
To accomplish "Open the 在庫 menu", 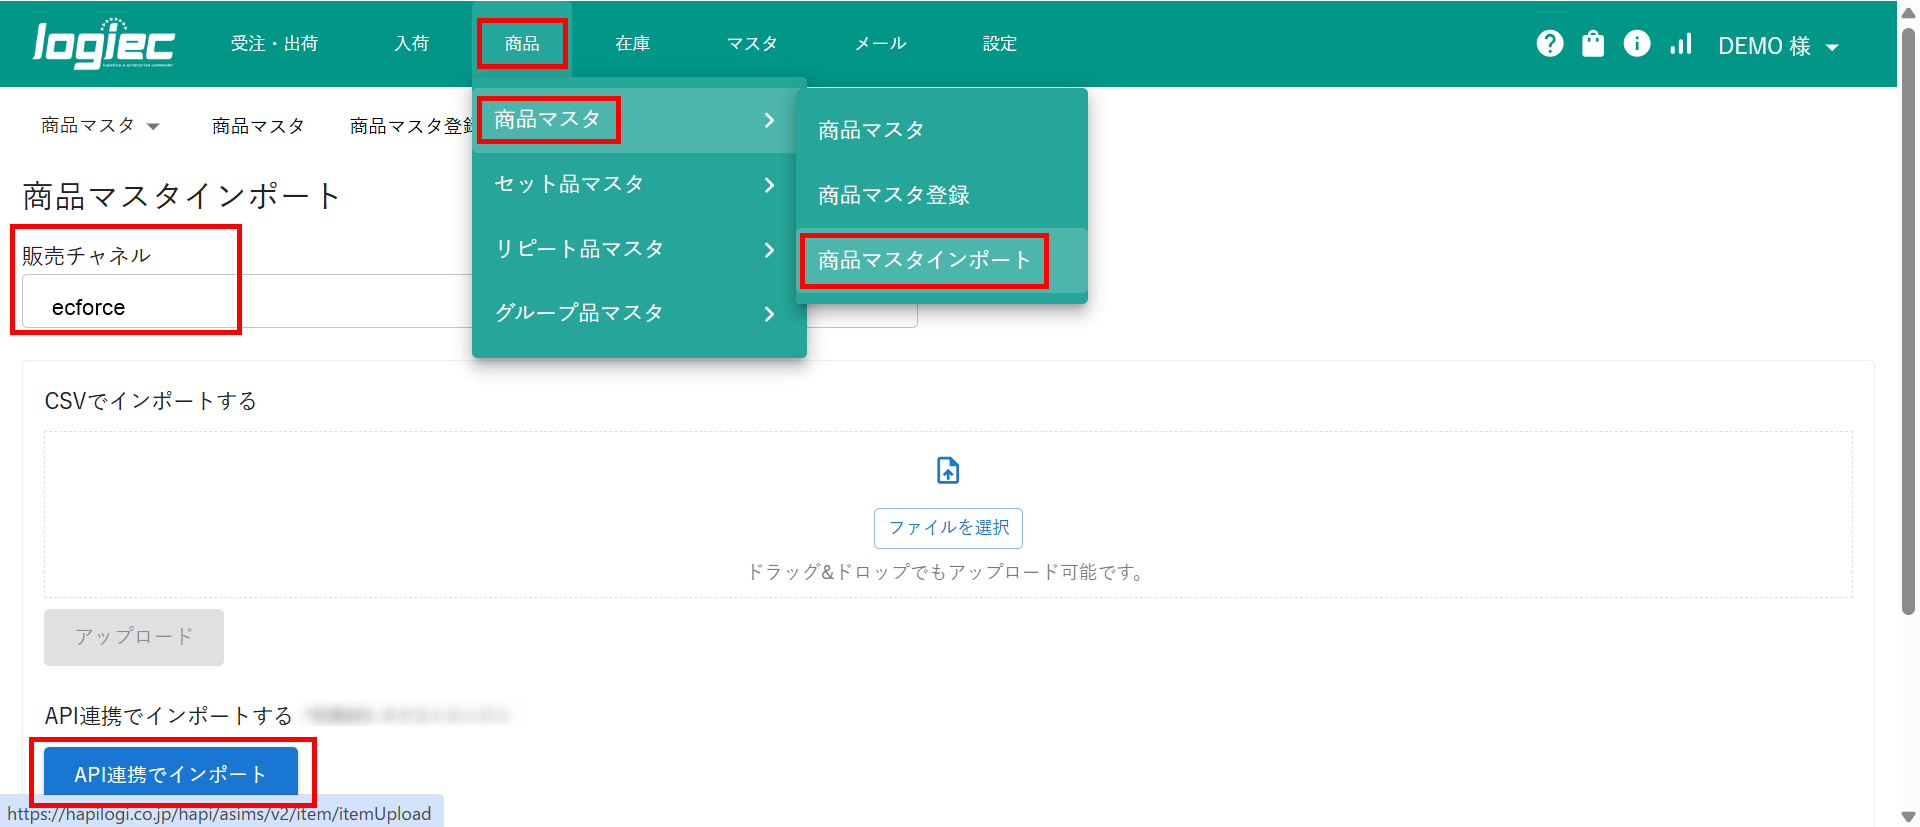I will tap(632, 44).
